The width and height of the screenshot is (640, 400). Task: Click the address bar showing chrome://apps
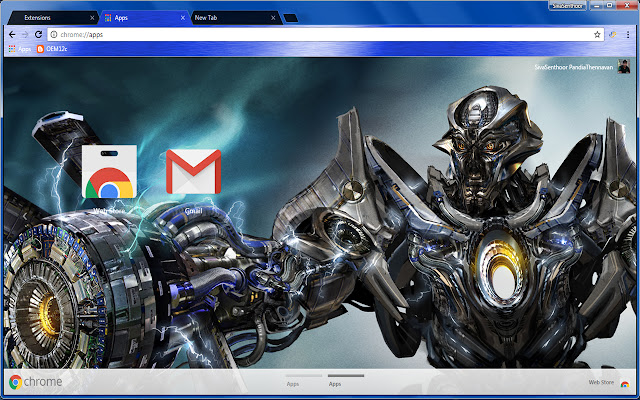coord(300,33)
